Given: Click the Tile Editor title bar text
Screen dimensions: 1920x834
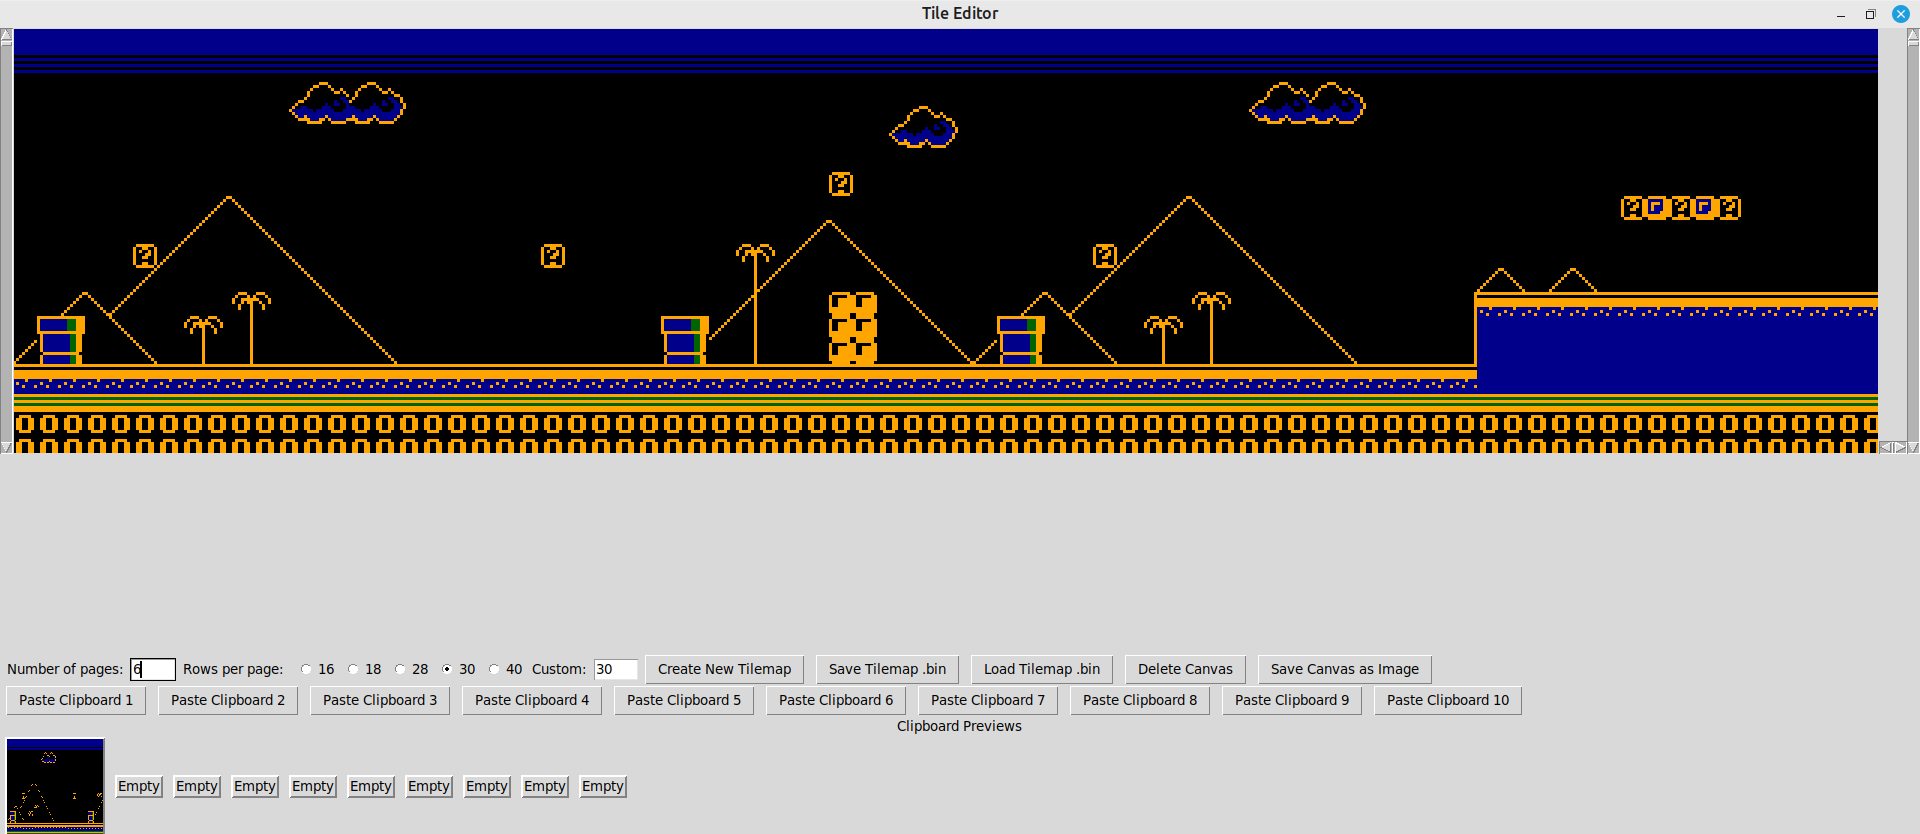Looking at the screenshot, I should (960, 13).
